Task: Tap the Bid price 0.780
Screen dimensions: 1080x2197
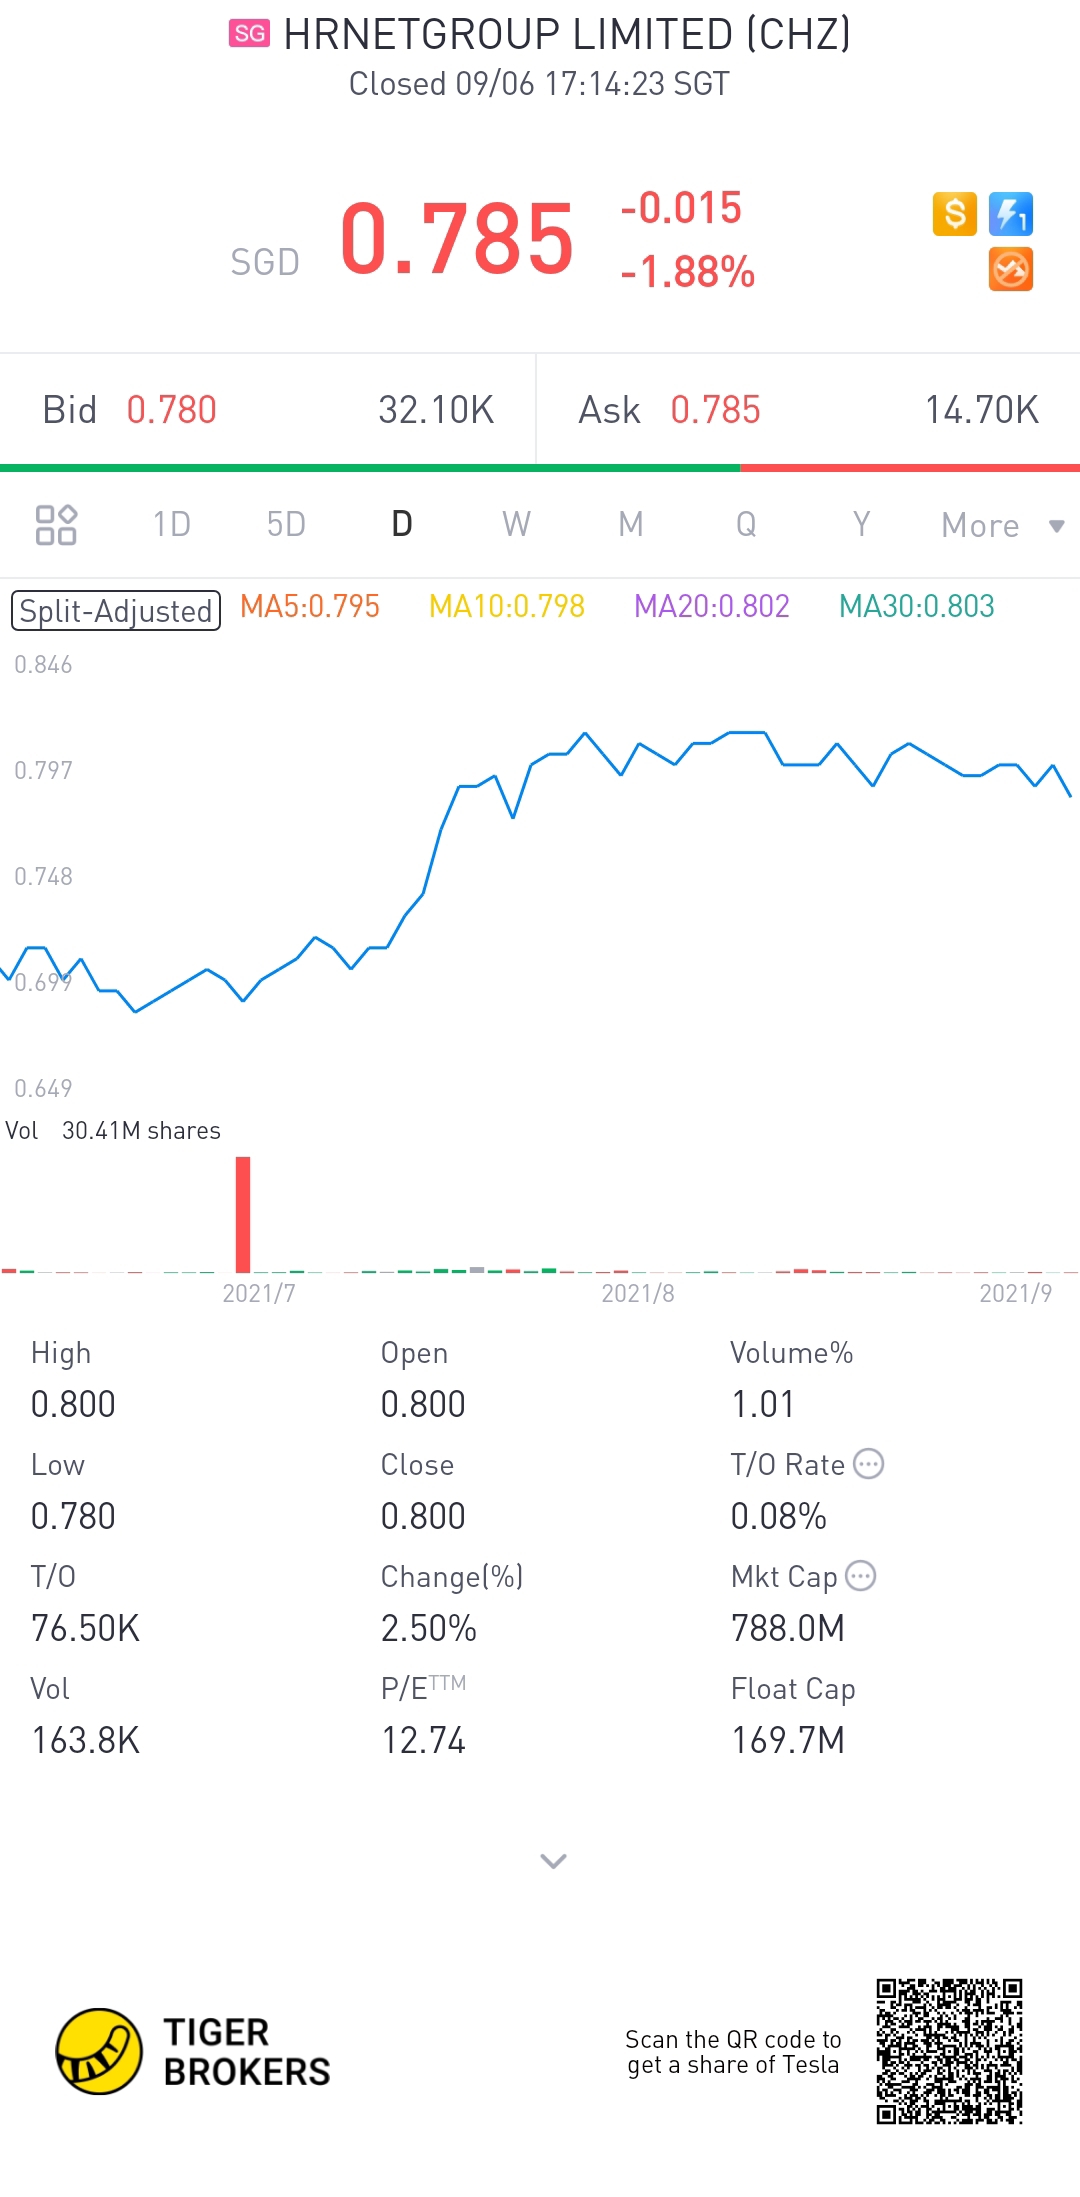Action: (x=172, y=410)
